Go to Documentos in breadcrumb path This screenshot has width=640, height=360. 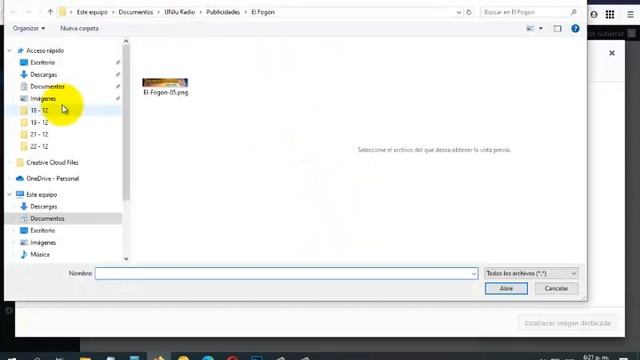click(x=136, y=12)
